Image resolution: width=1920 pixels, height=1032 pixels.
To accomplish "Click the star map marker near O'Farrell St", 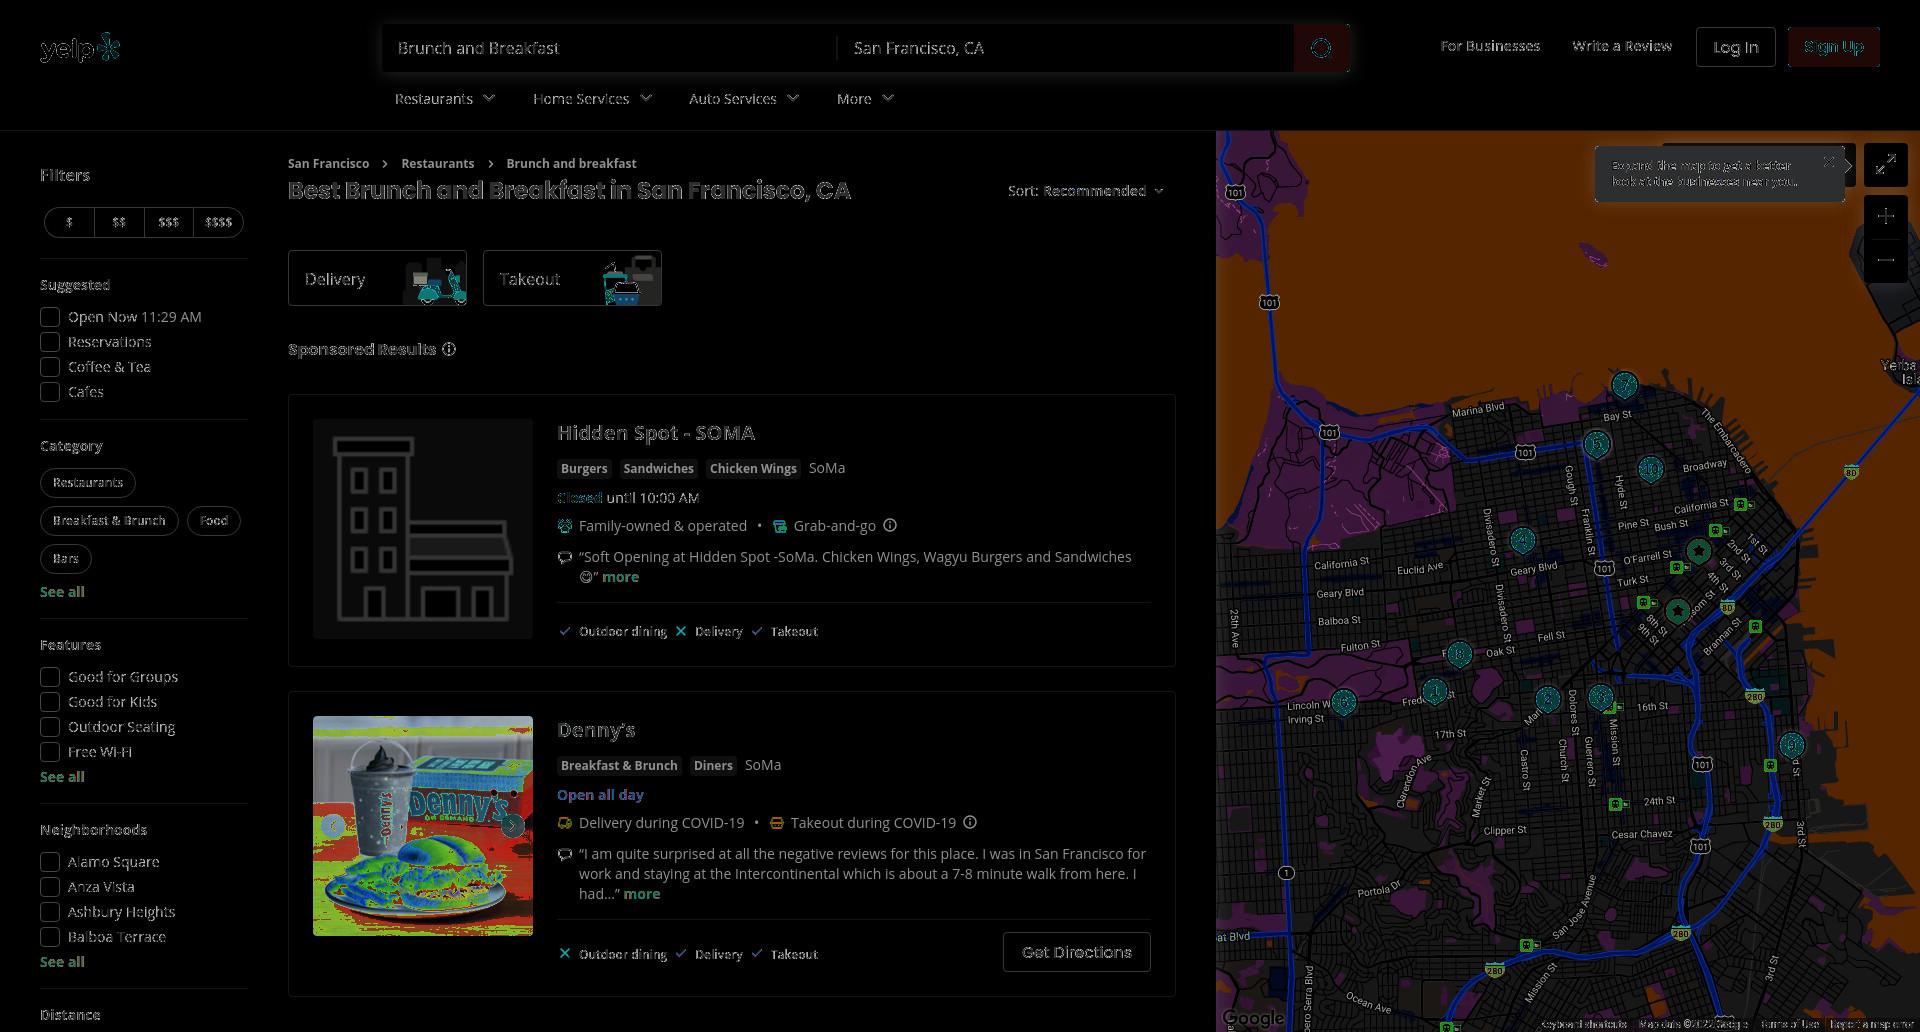I will point(1698,550).
